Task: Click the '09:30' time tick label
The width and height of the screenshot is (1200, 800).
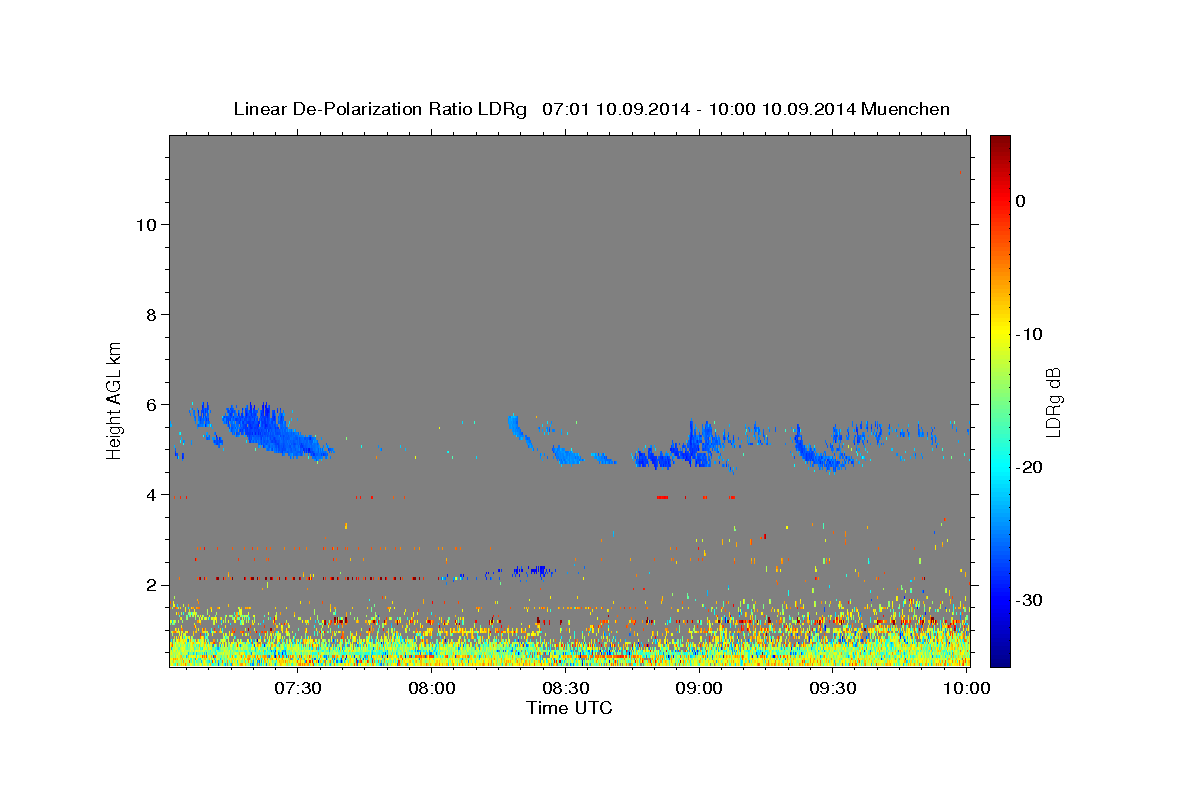Action: coord(833,688)
